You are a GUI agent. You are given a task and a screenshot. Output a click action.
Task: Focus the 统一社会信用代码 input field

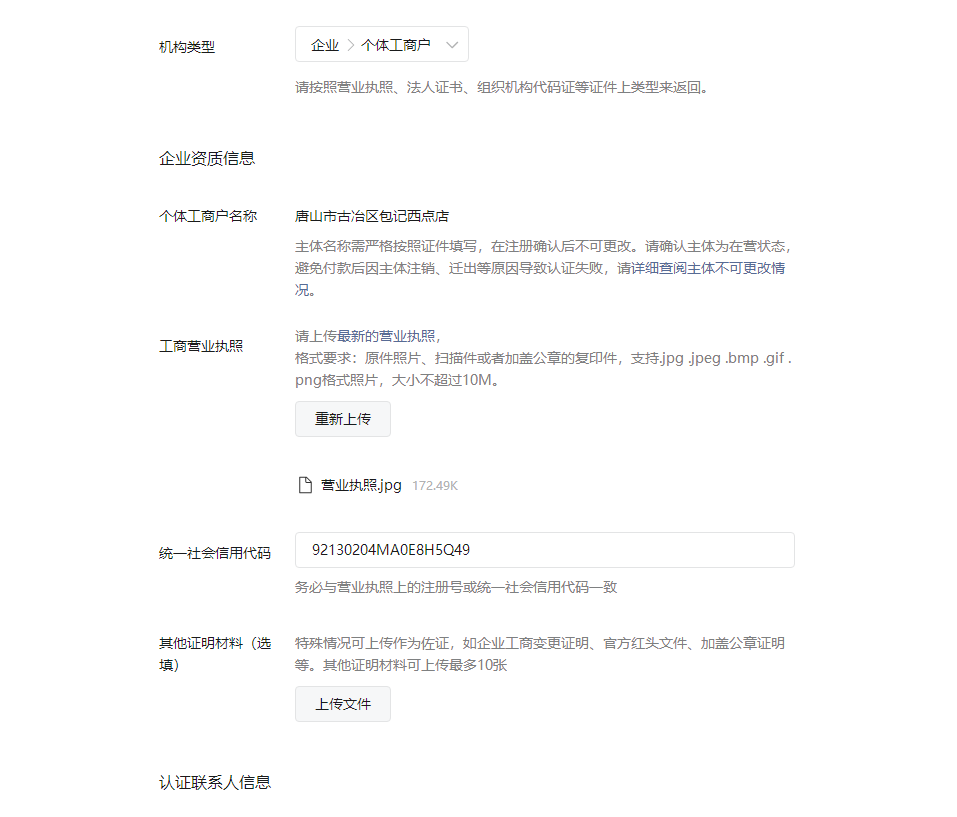[545, 550]
